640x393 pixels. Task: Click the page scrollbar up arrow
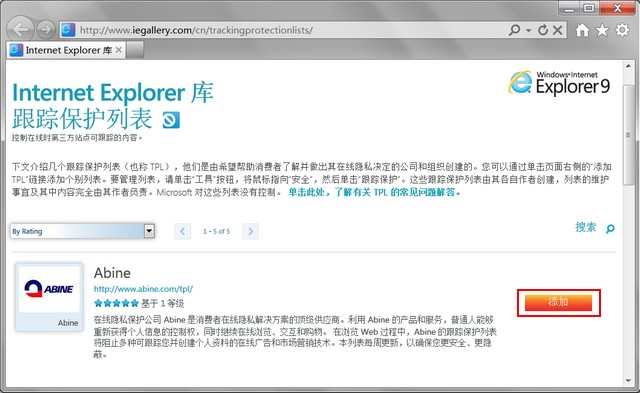628,67
